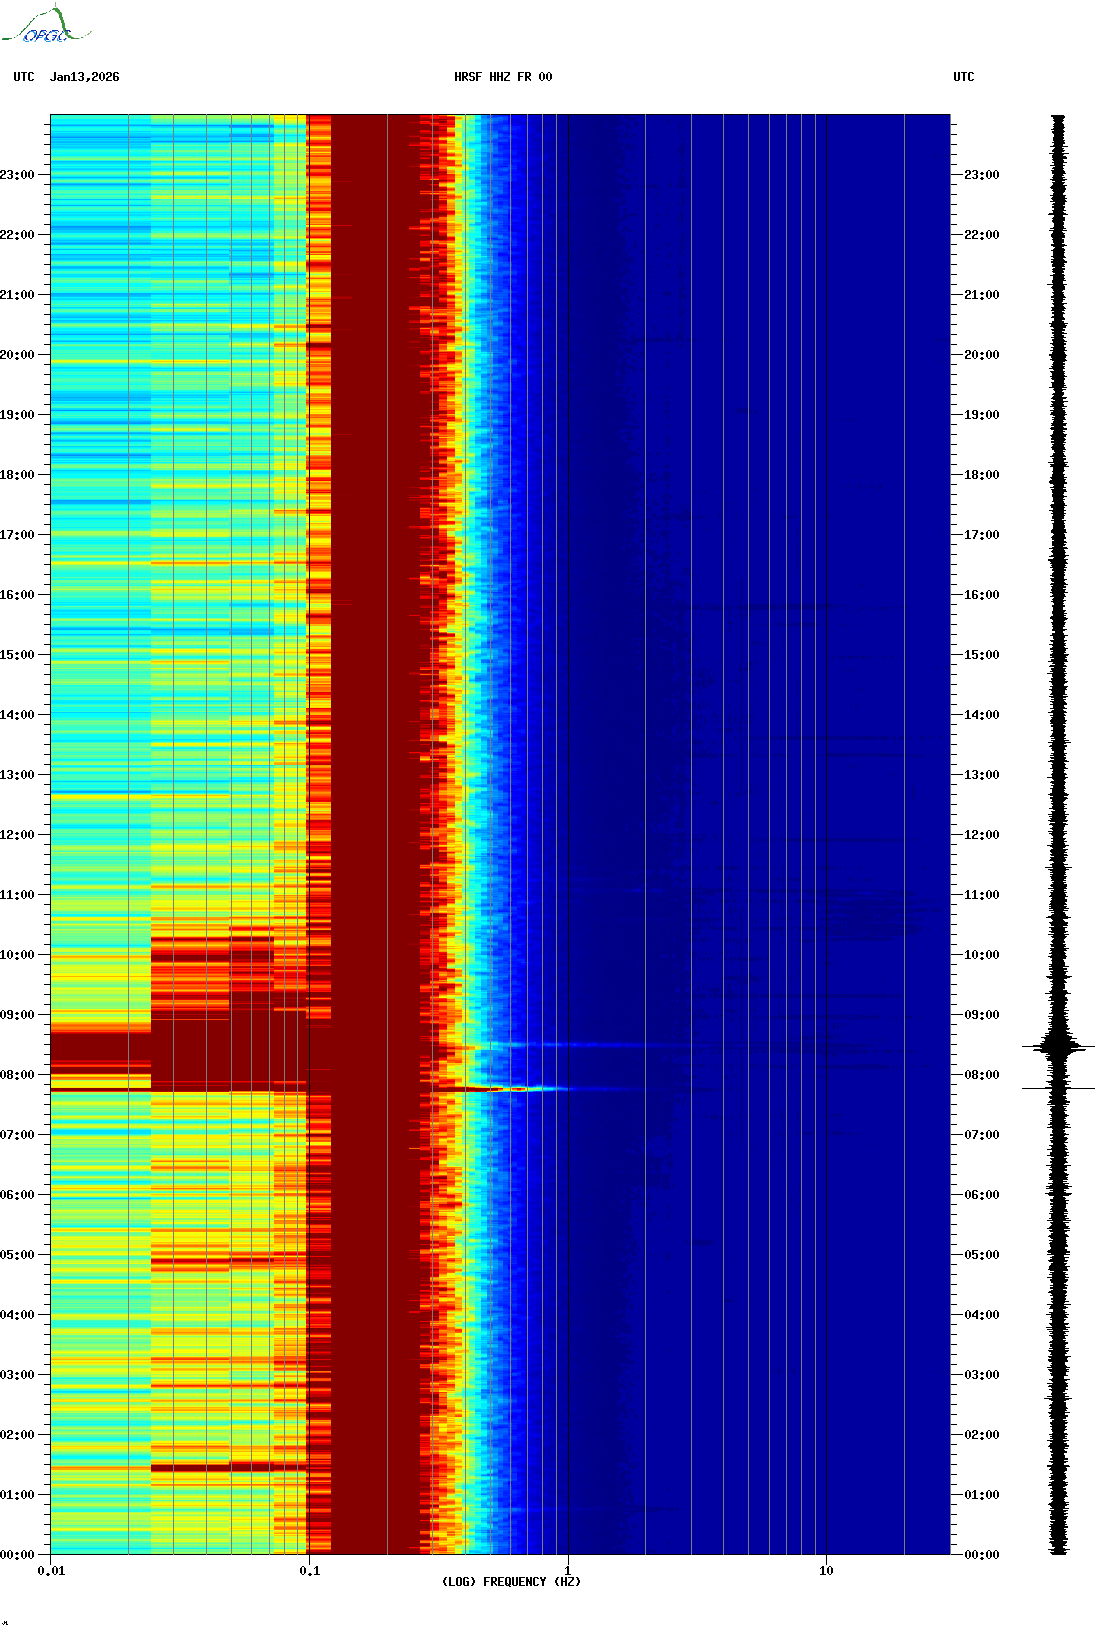Click the 10 Hz frequency axis label
1102x1634 pixels.
coord(826,1571)
